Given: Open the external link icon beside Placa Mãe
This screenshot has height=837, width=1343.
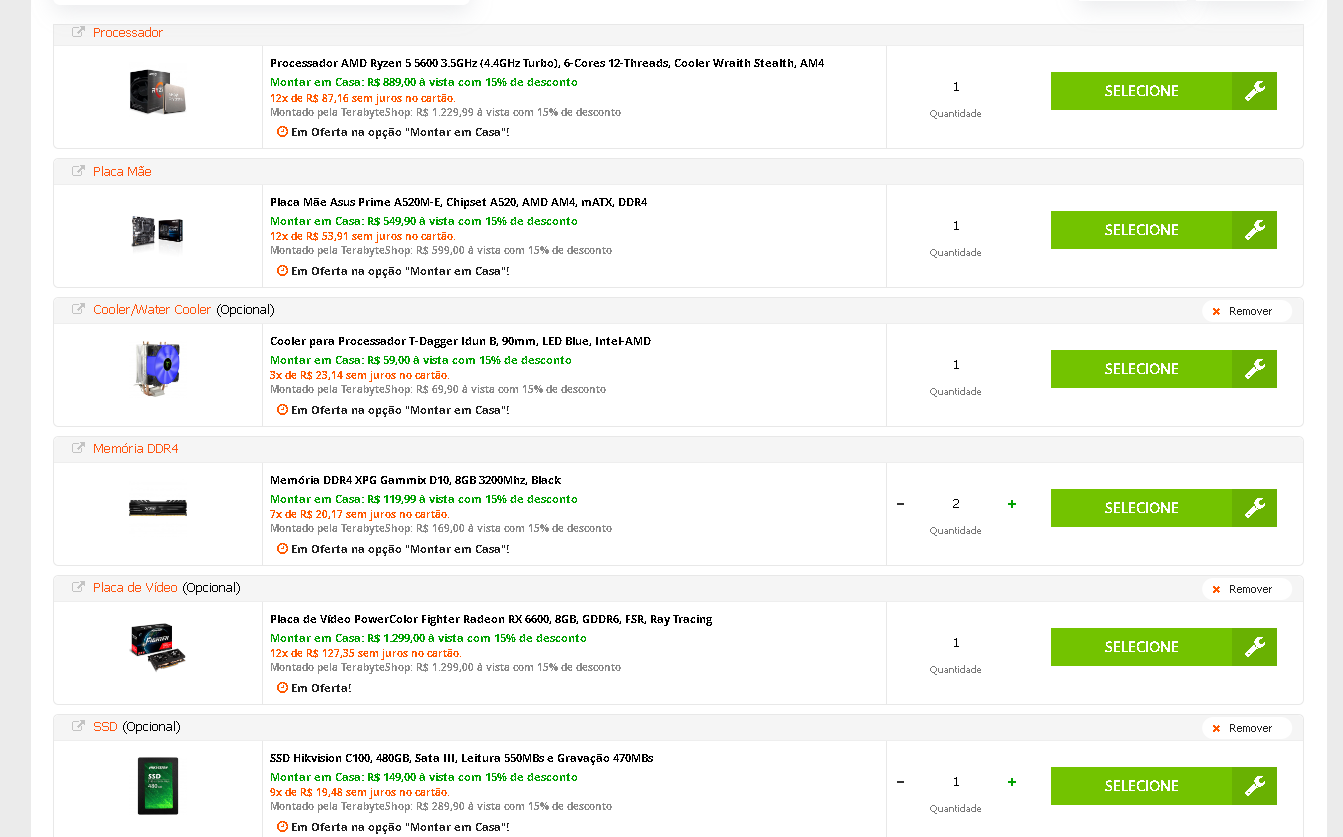Looking at the screenshot, I should tap(79, 171).
